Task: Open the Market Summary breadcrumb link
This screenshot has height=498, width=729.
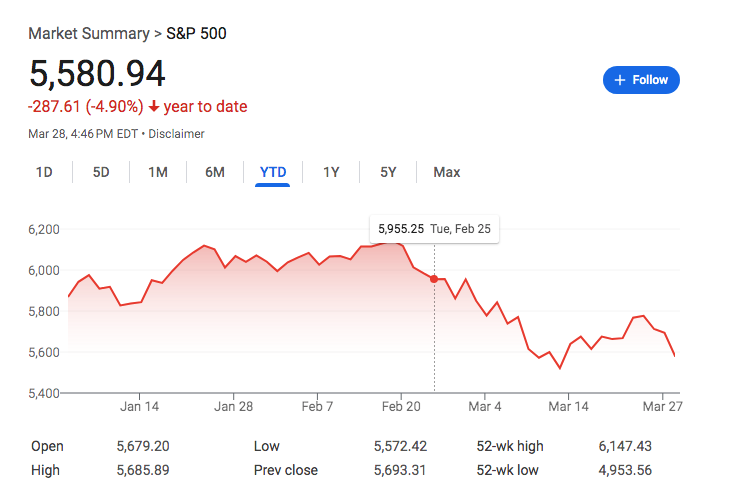Action: pyautogui.click(x=88, y=34)
